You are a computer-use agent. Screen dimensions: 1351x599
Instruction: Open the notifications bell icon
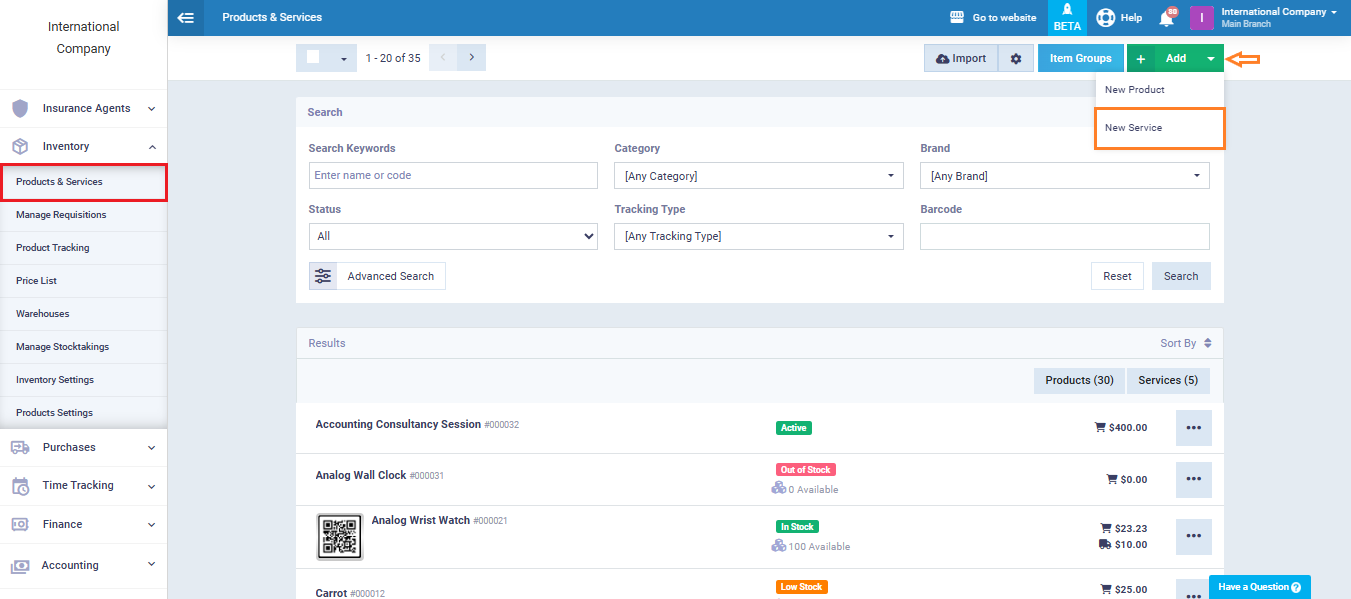1166,18
